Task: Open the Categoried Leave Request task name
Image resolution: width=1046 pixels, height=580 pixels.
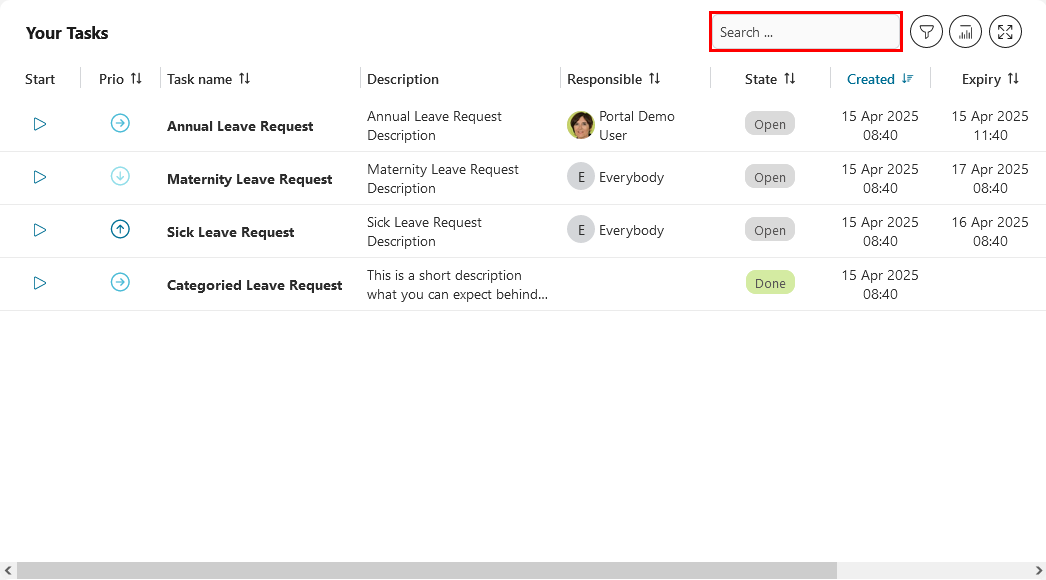Action: click(254, 285)
